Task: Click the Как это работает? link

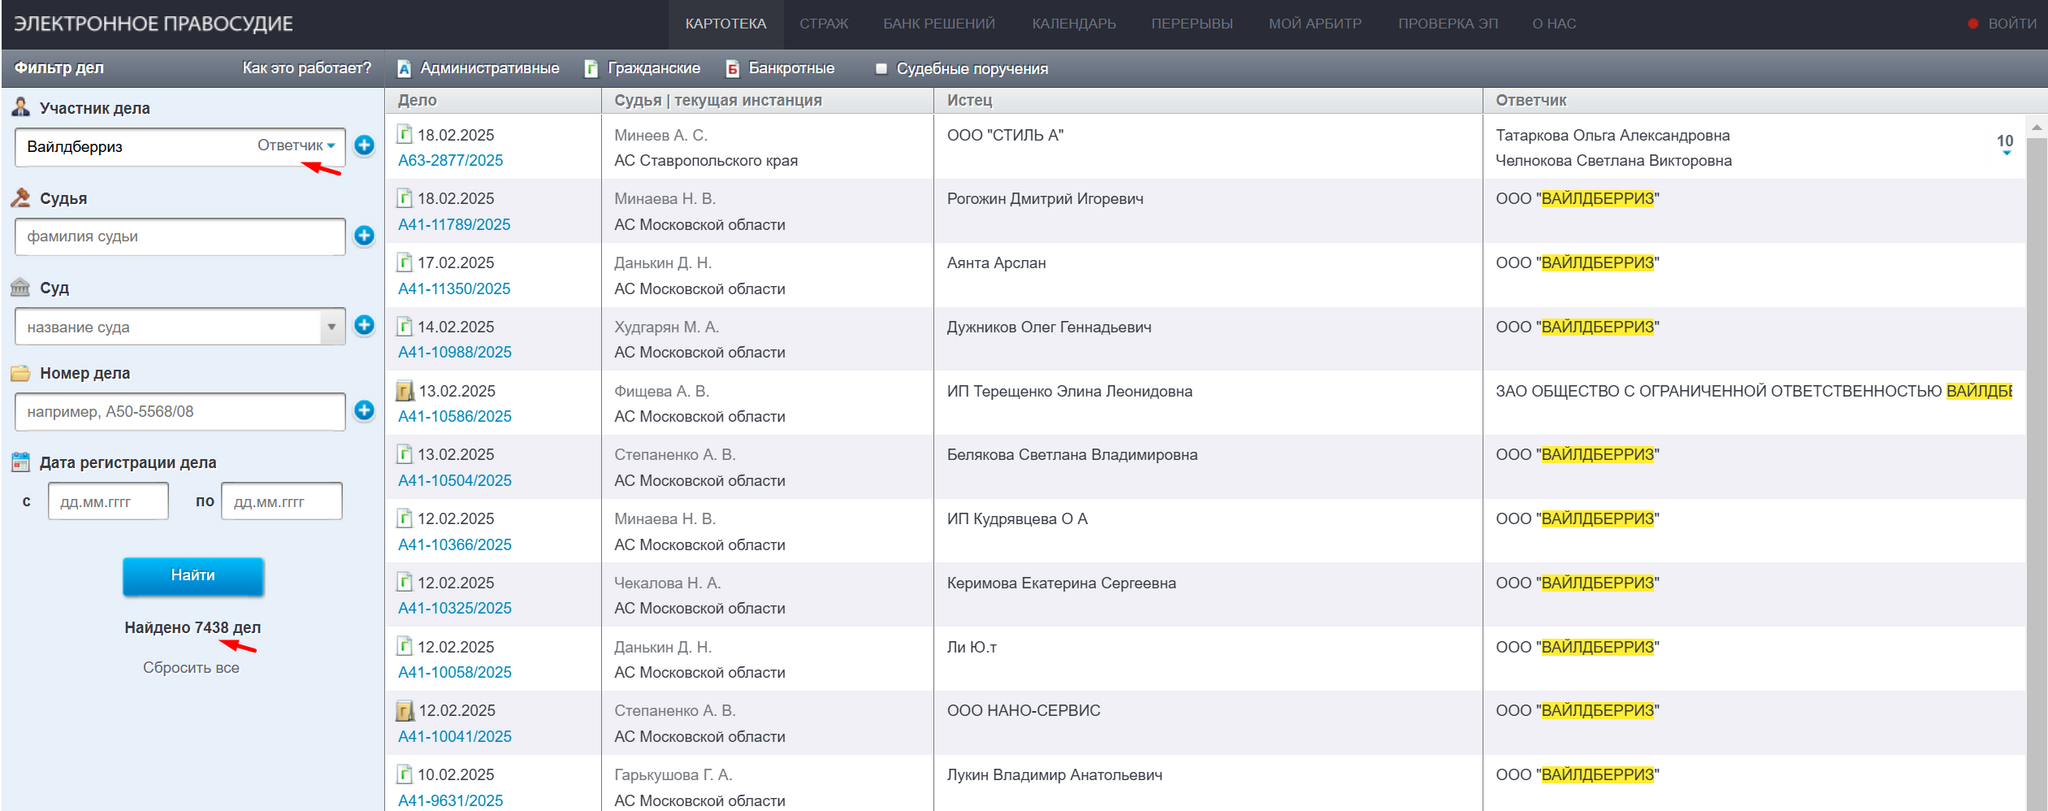Action: click(x=307, y=68)
